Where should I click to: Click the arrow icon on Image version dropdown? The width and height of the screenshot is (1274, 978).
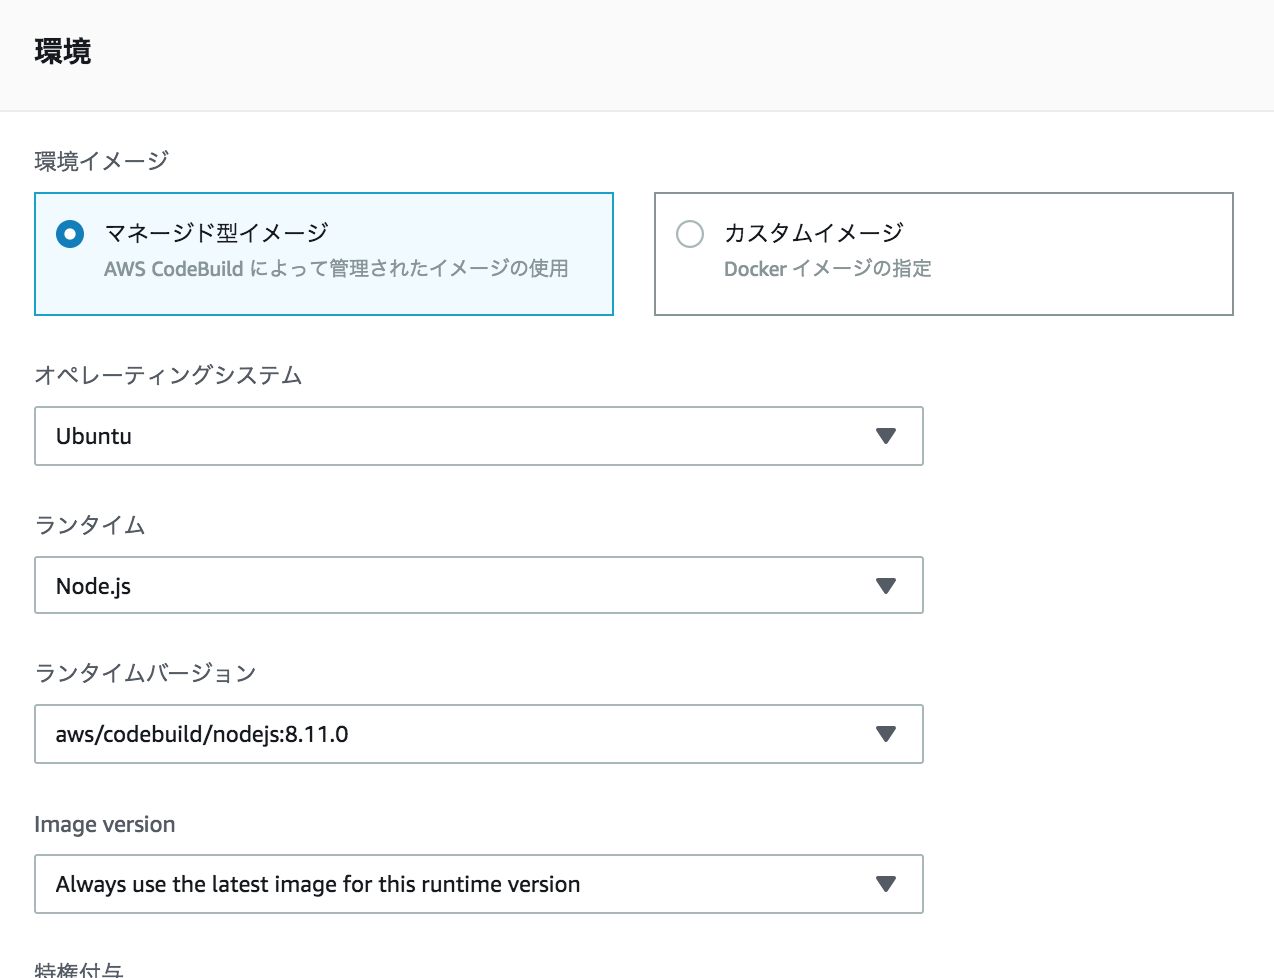tap(885, 884)
